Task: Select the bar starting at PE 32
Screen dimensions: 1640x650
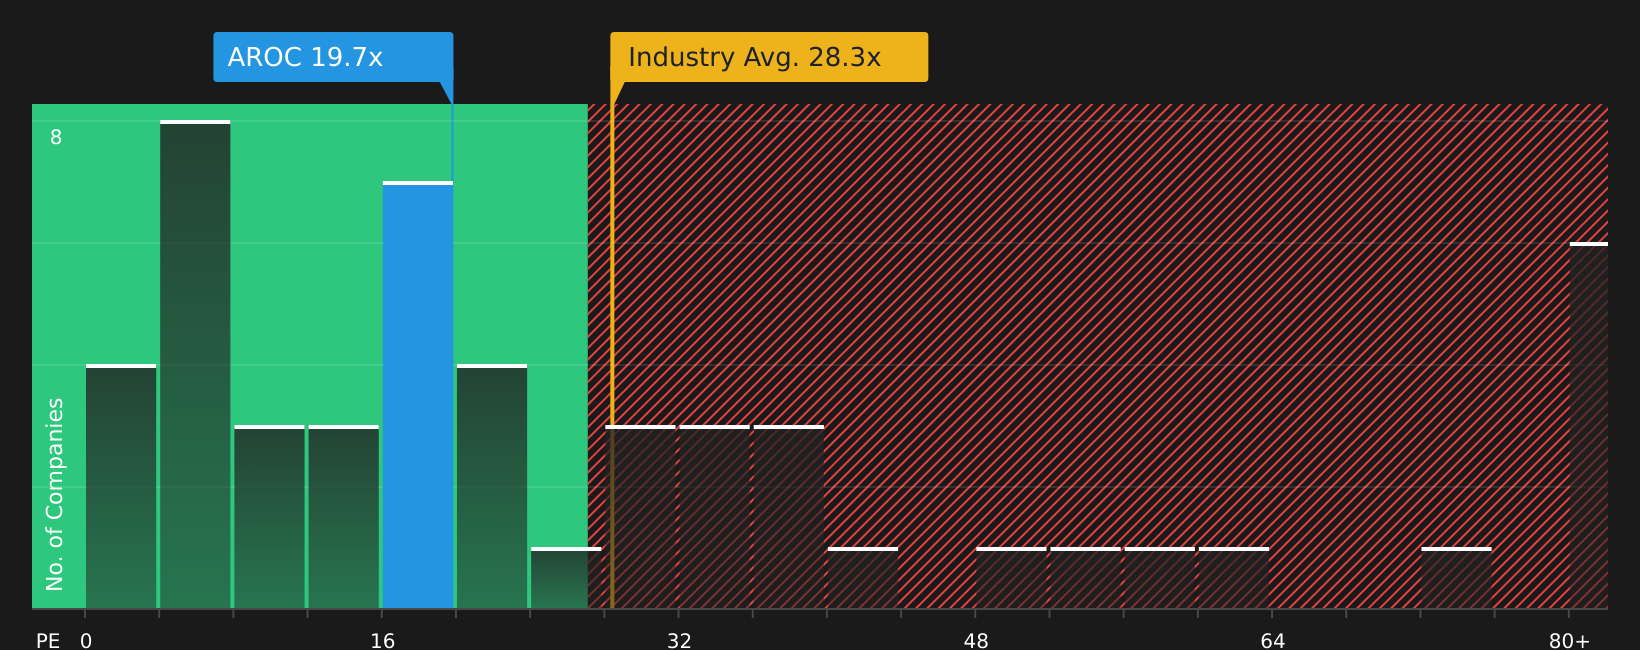Action: [x=714, y=517]
